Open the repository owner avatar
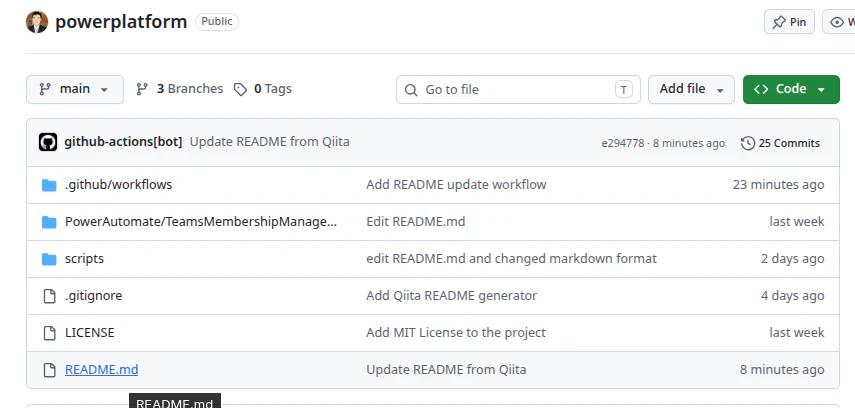This screenshot has width=855, height=408. [x=37, y=22]
